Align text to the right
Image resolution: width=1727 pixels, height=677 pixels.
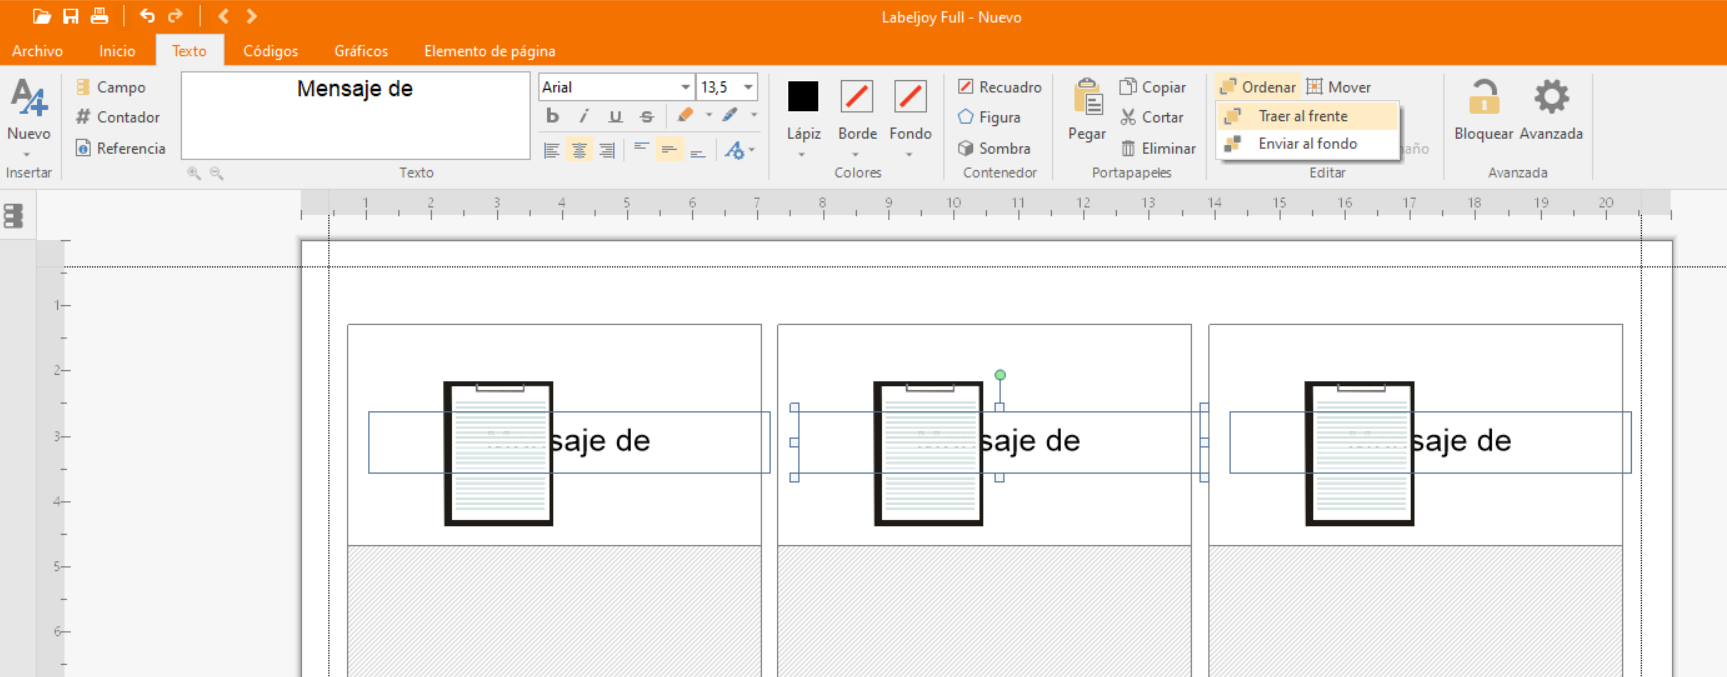click(x=607, y=150)
